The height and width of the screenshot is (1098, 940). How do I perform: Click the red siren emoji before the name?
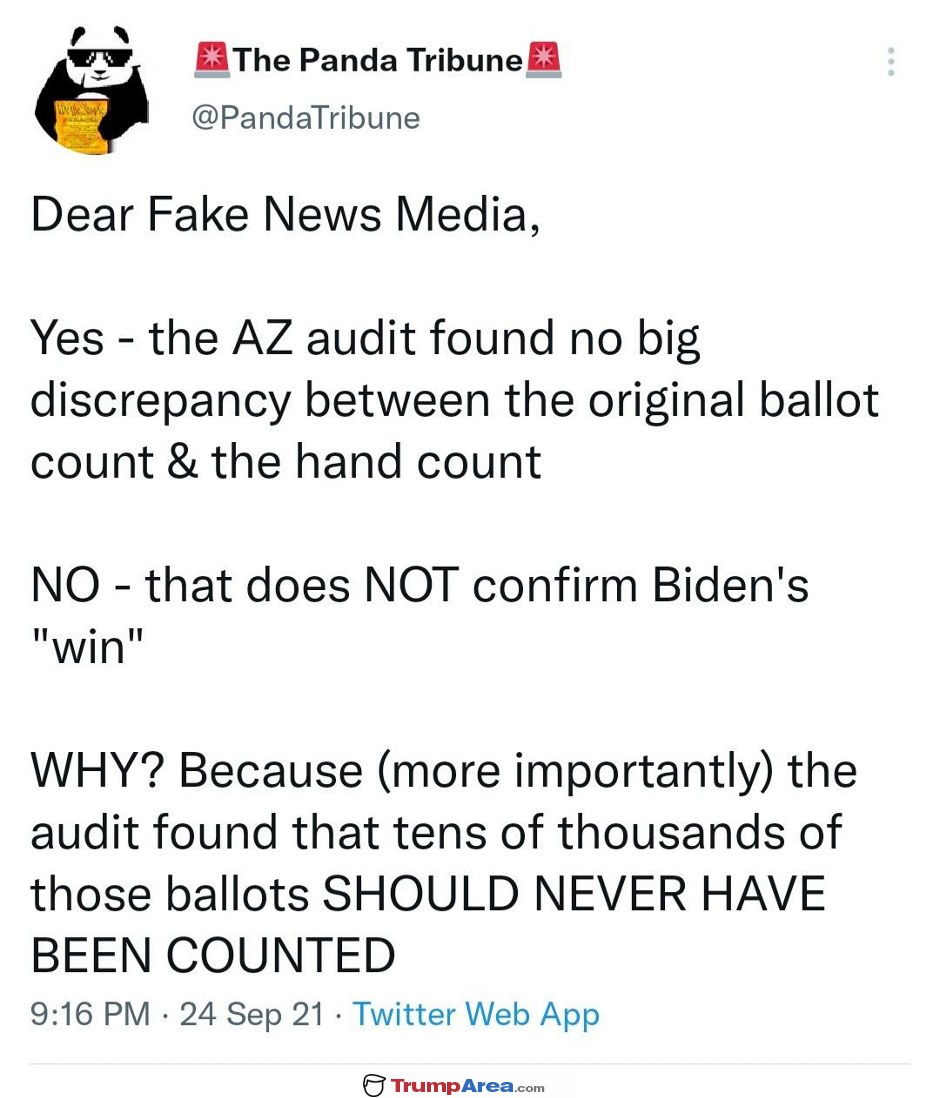click(212, 60)
